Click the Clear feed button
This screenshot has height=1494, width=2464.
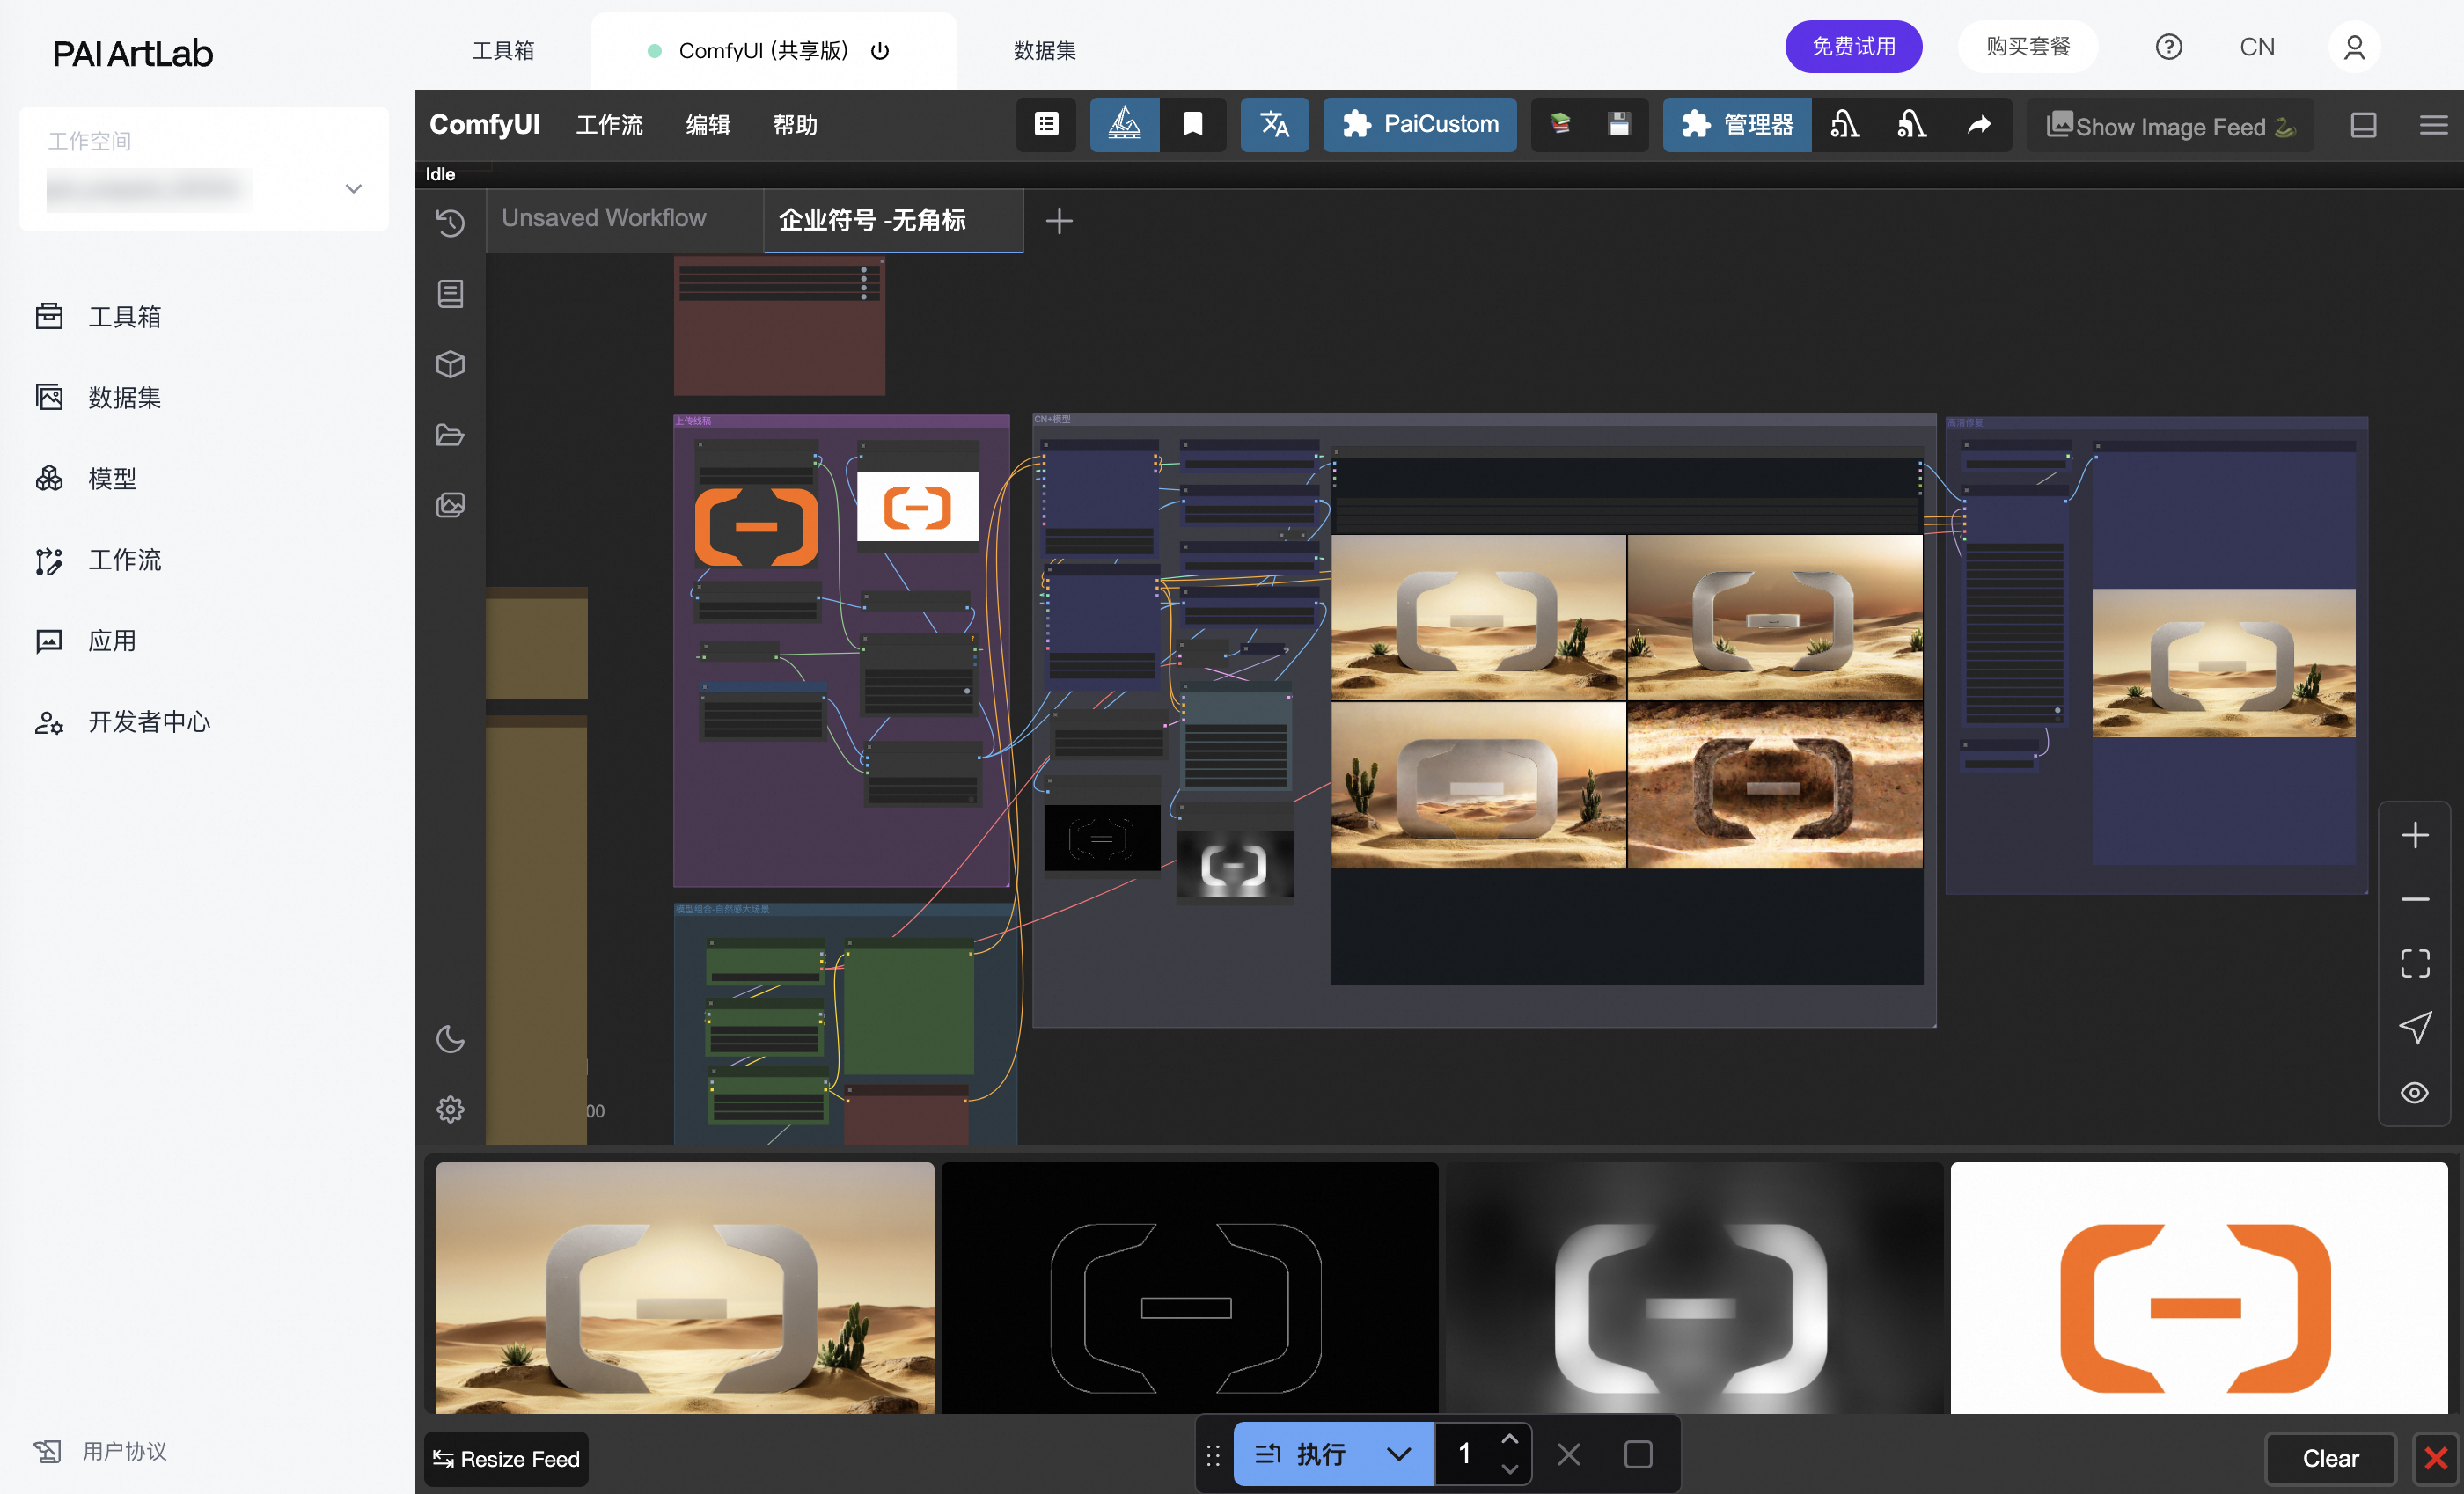coord(2329,1458)
